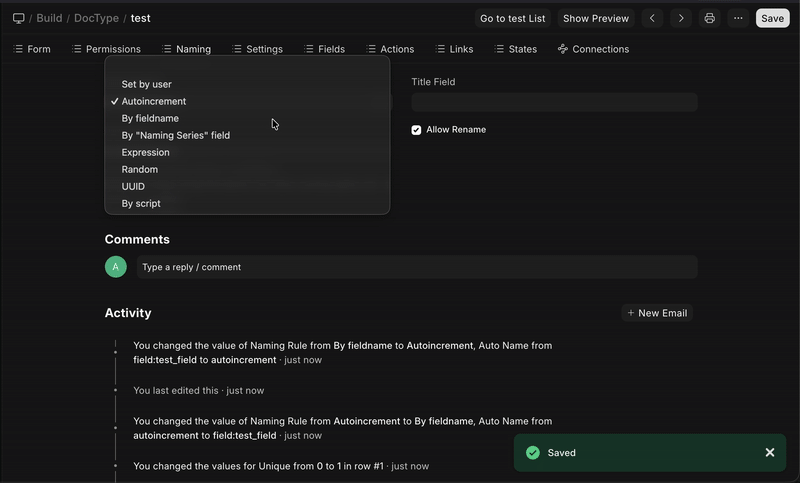Go to next document arrow
The image size is (800, 483).
681,18
